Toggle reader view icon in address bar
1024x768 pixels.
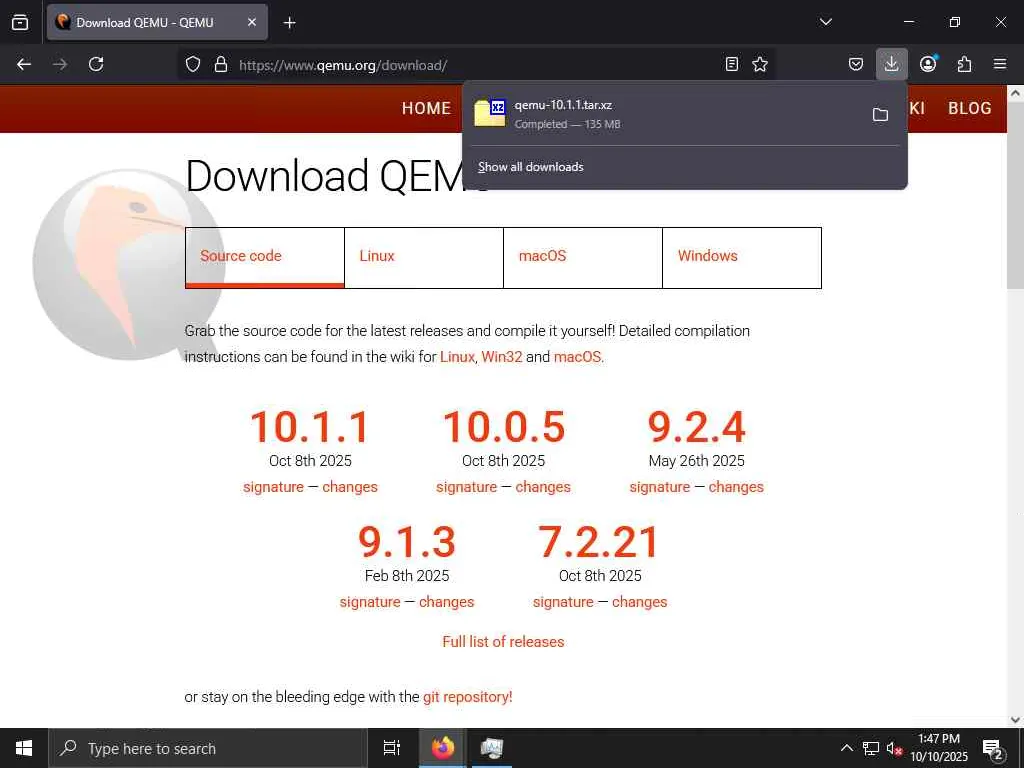(732, 64)
